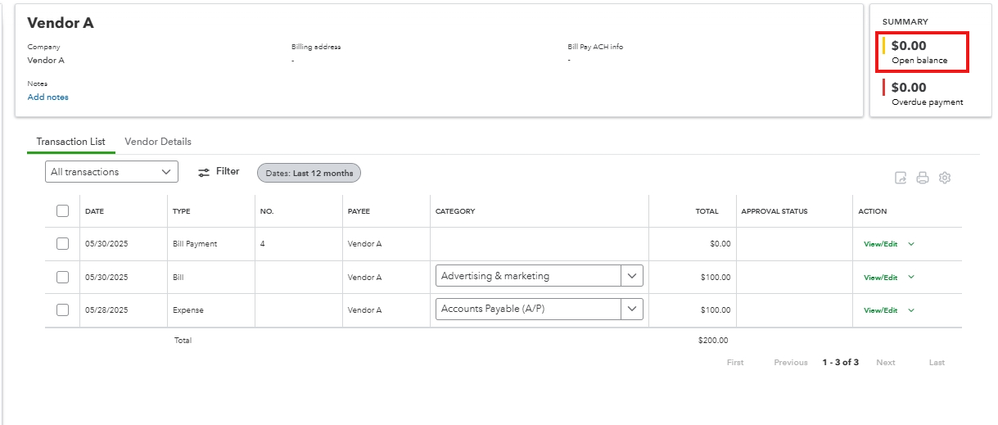Expand action arrow for Bill row
The height and width of the screenshot is (425, 998).
[x=911, y=277]
